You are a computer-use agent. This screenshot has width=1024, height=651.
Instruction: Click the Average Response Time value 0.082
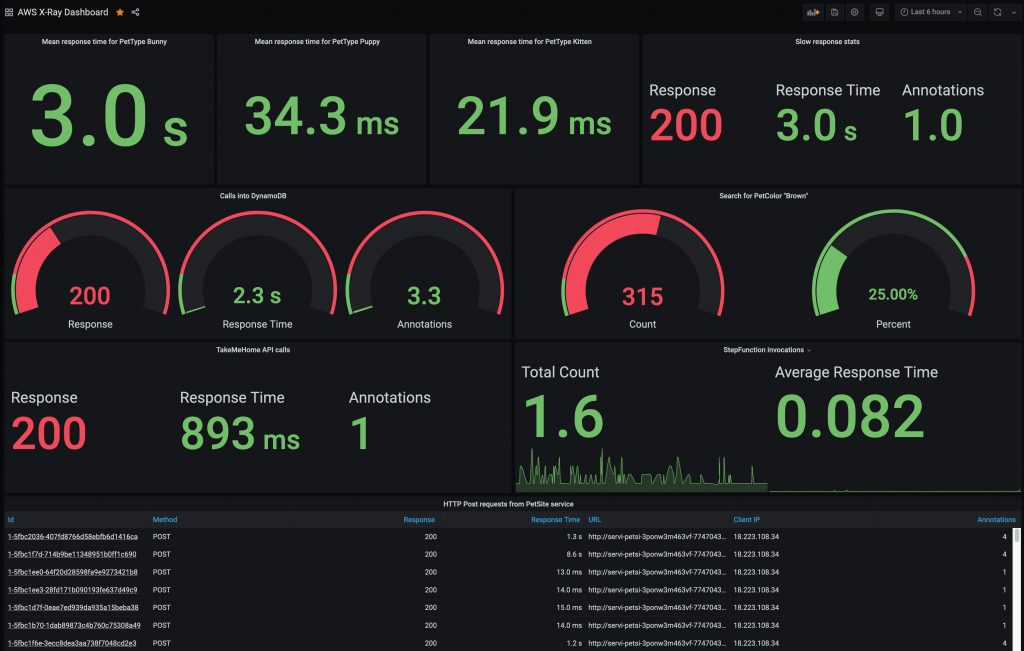(x=850, y=417)
